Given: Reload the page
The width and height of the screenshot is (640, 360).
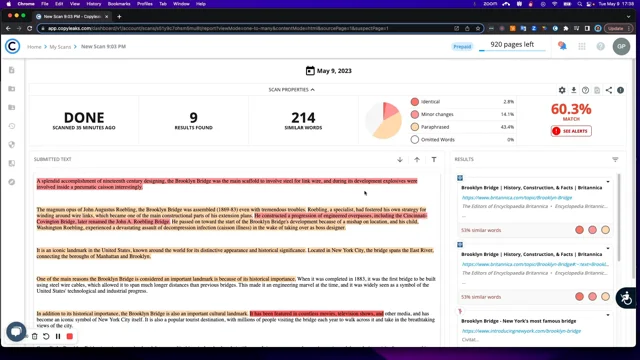Looking at the screenshot, I should tap(29, 28).
